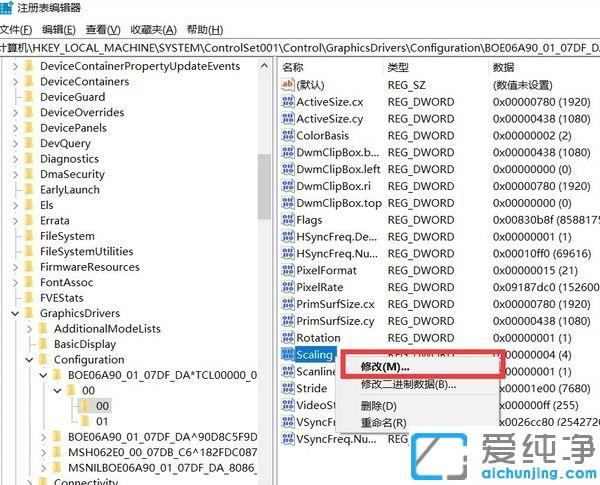Select the Diagnostics key
This screenshot has width=600, height=485.
pyautogui.click(x=69, y=159)
